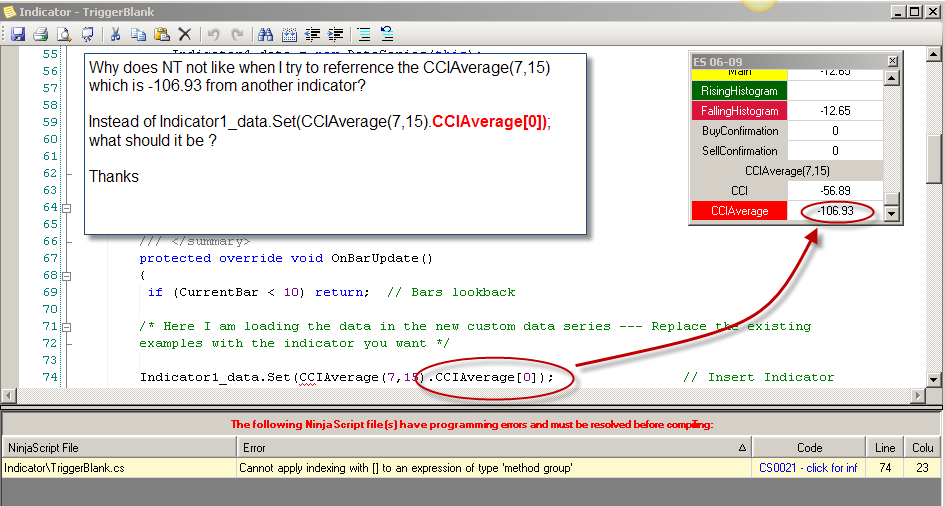This screenshot has height=506, width=945.
Task: Sort by the Line column header
Action: point(885,448)
